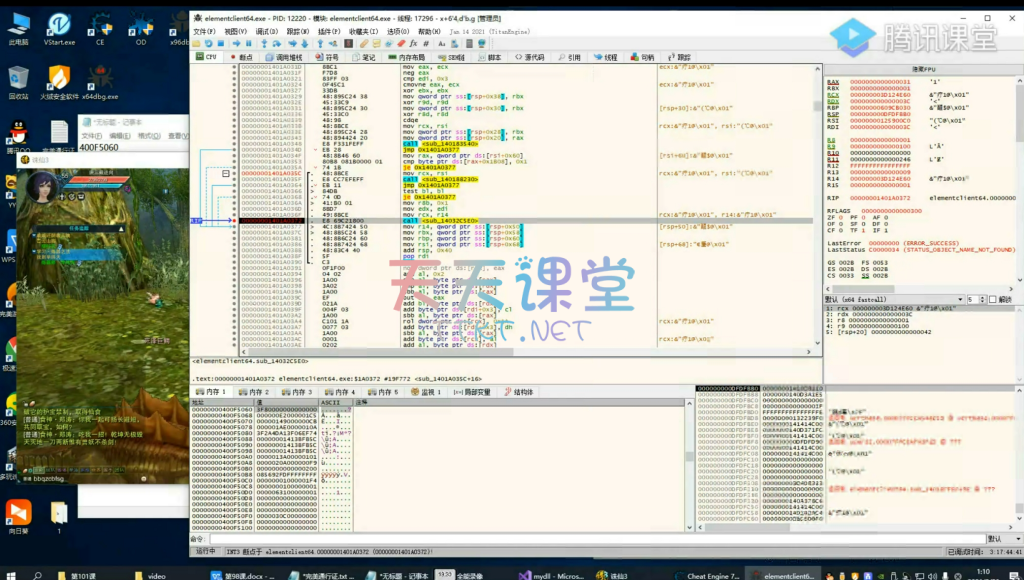The width and height of the screenshot is (1024, 580).
Task: Select the 内存 2 dump tab
Action: 258,392
